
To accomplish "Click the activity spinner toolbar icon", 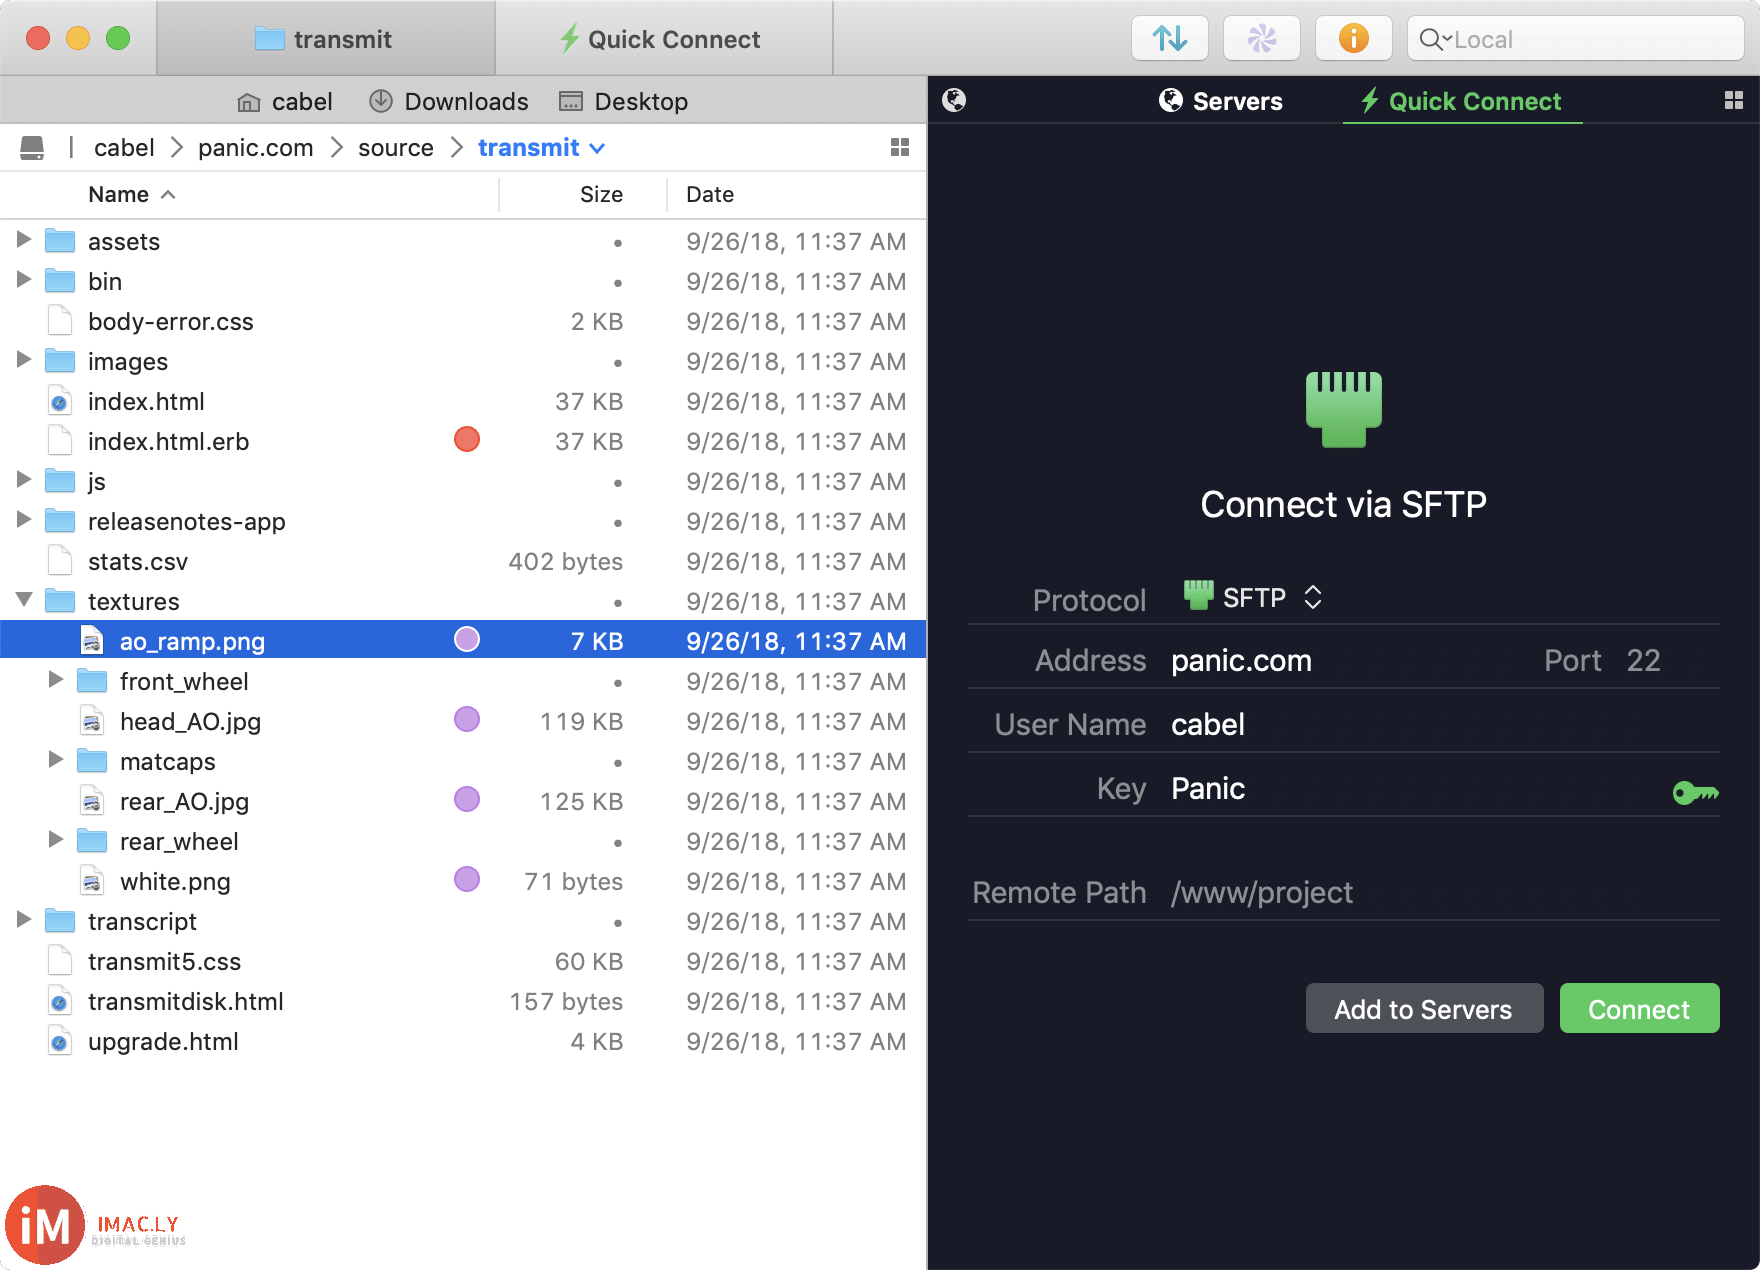I will [1262, 39].
